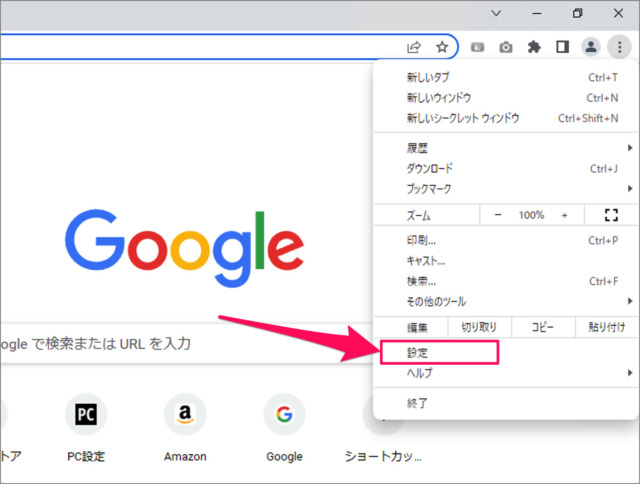Open the Amazon shortcut tile
The image size is (640, 484).
[x=185, y=428]
